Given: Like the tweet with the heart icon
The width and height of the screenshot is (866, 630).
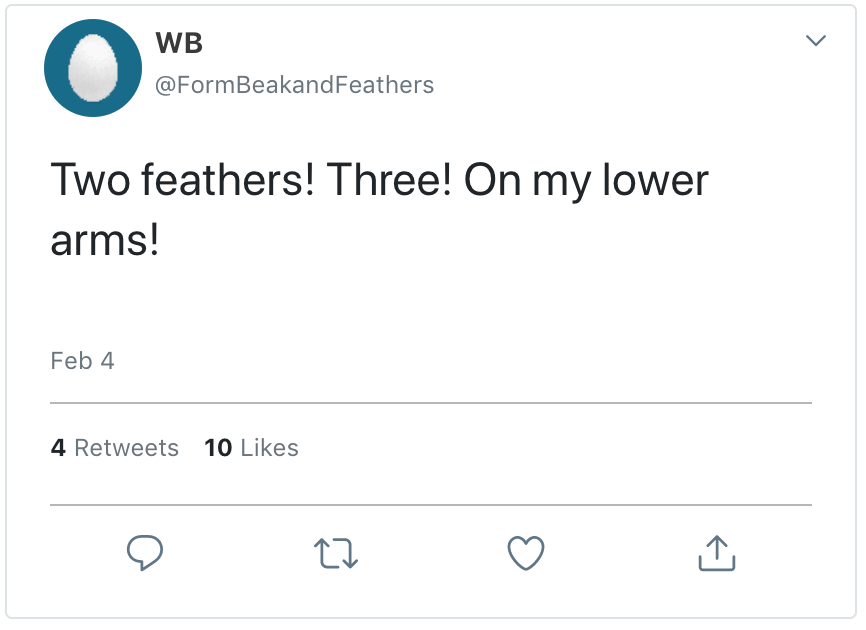Looking at the screenshot, I should [526, 553].
